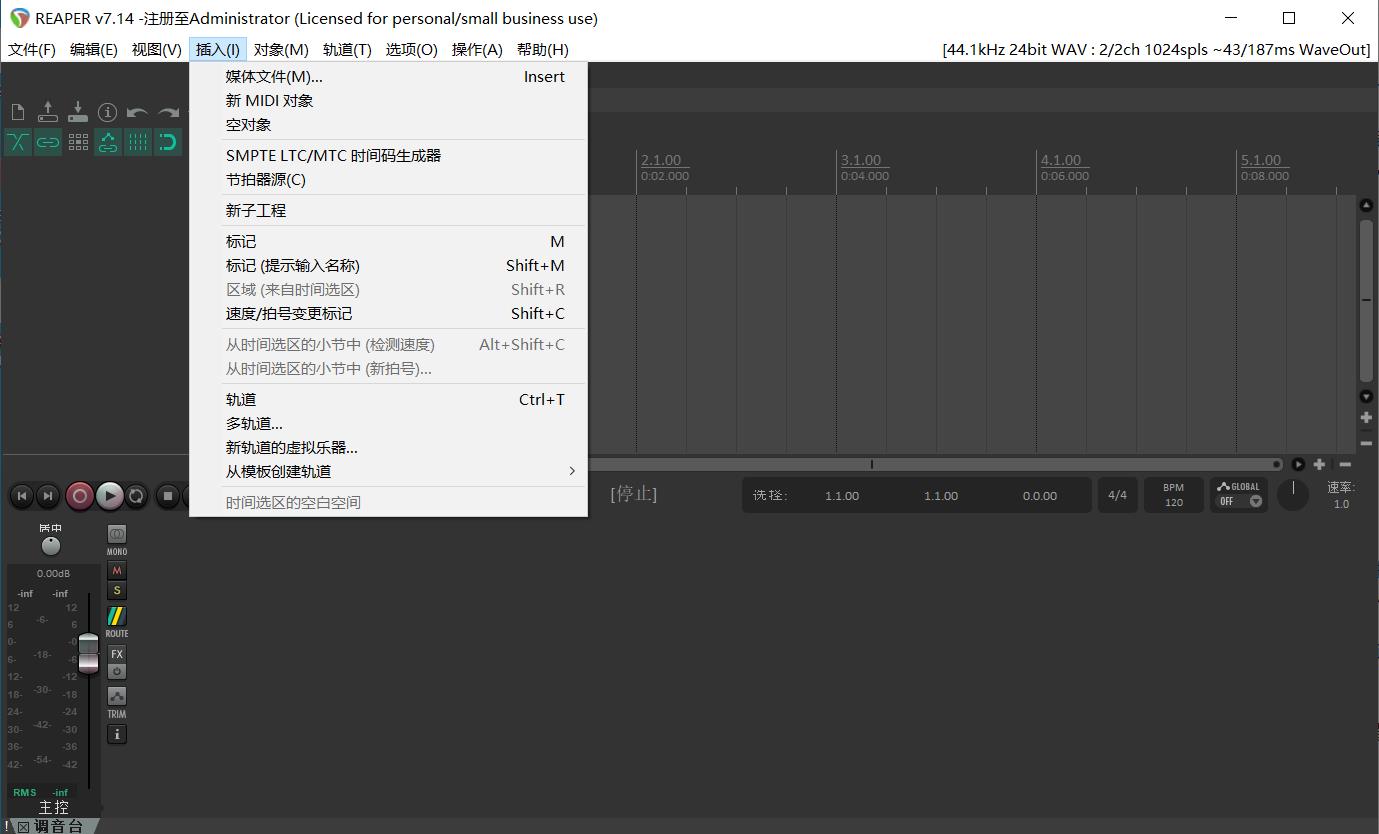Click the vertical scrollbar up arrow

coord(1366,205)
